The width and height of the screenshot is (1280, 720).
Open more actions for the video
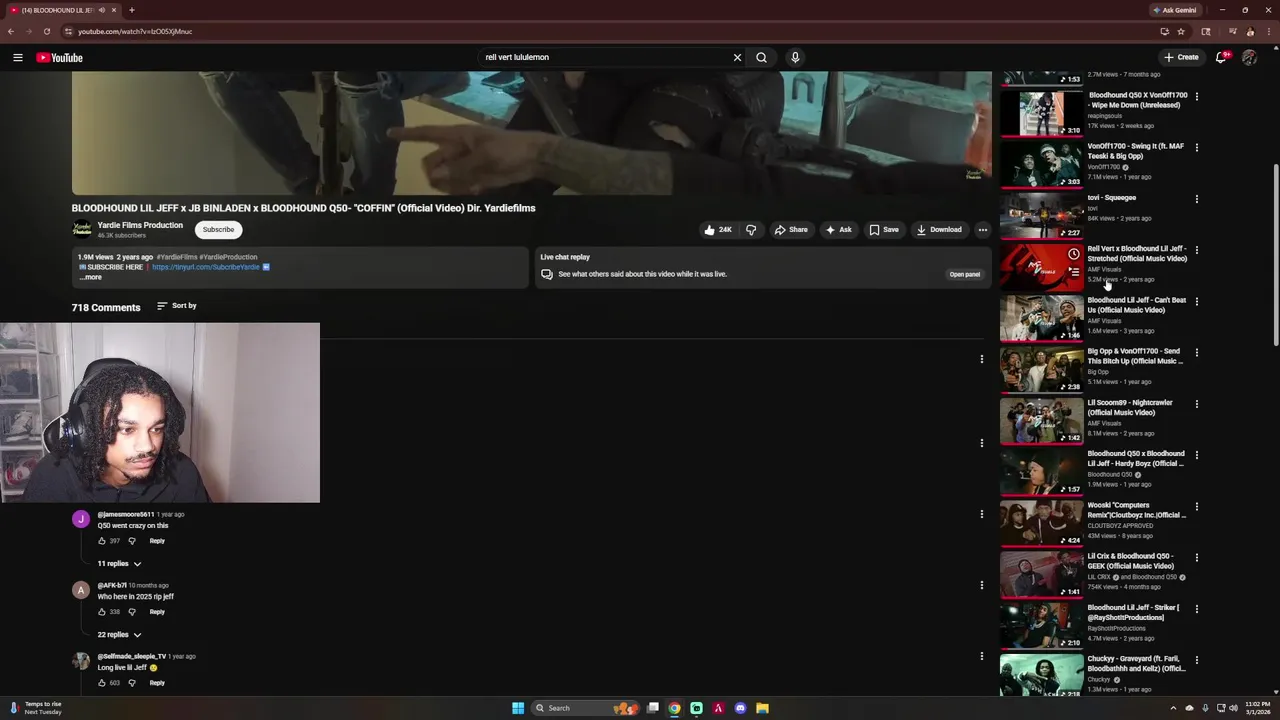point(982,230)
